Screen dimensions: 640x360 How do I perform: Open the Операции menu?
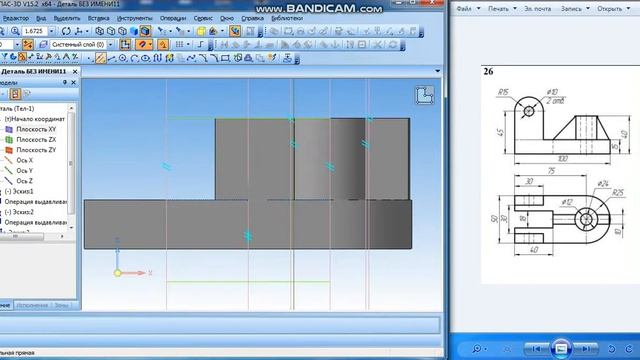point(173,18)
